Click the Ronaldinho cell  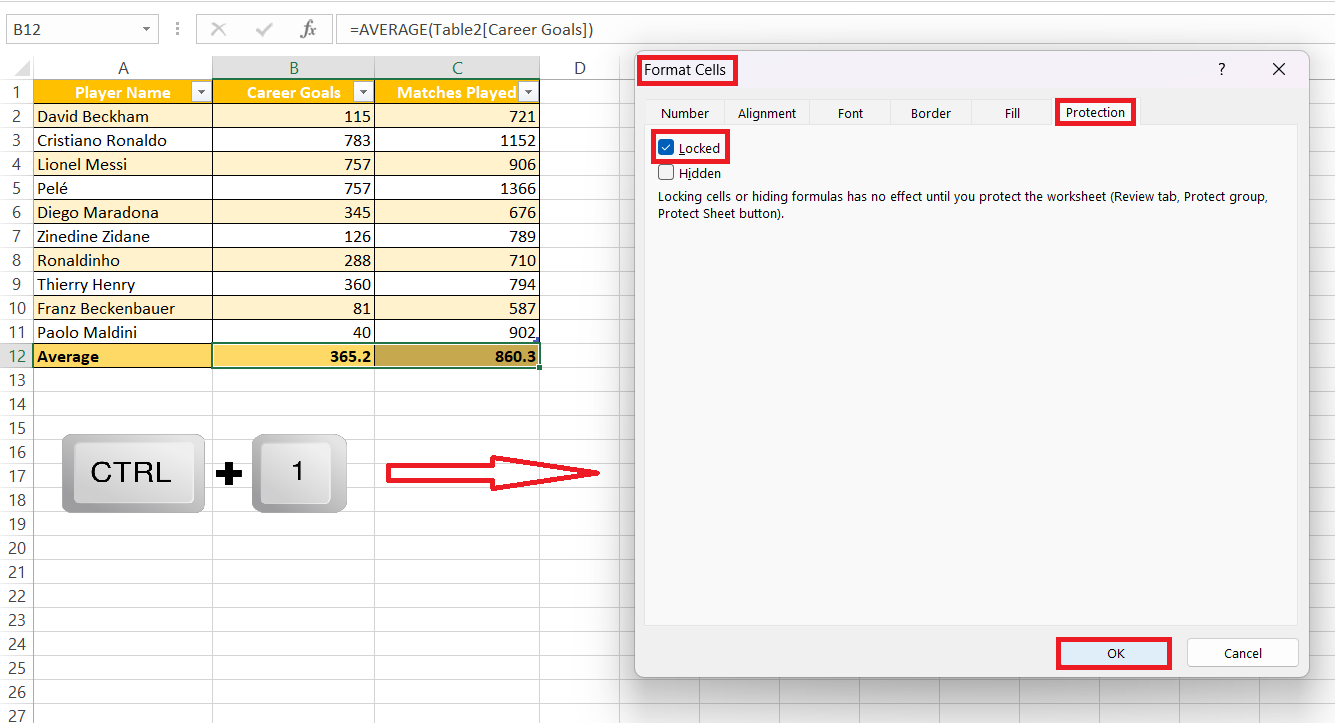pos(123,260)
